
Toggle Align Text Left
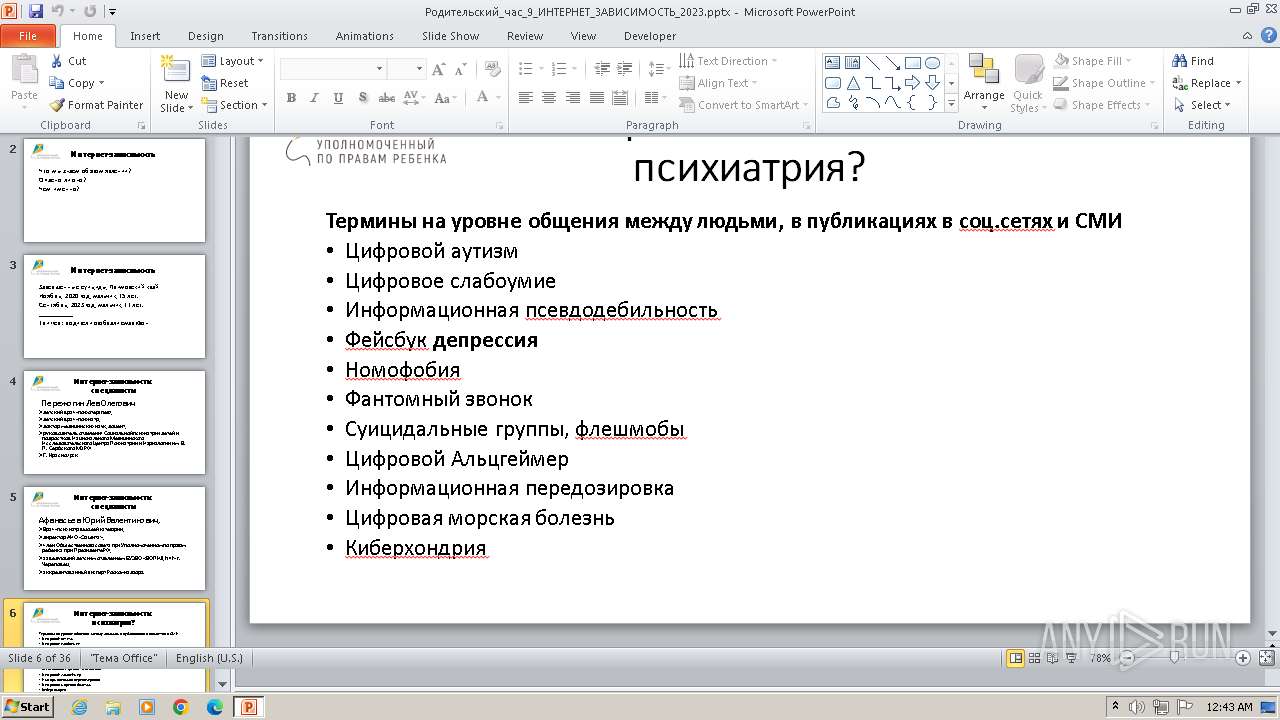(x=525, y=97)
